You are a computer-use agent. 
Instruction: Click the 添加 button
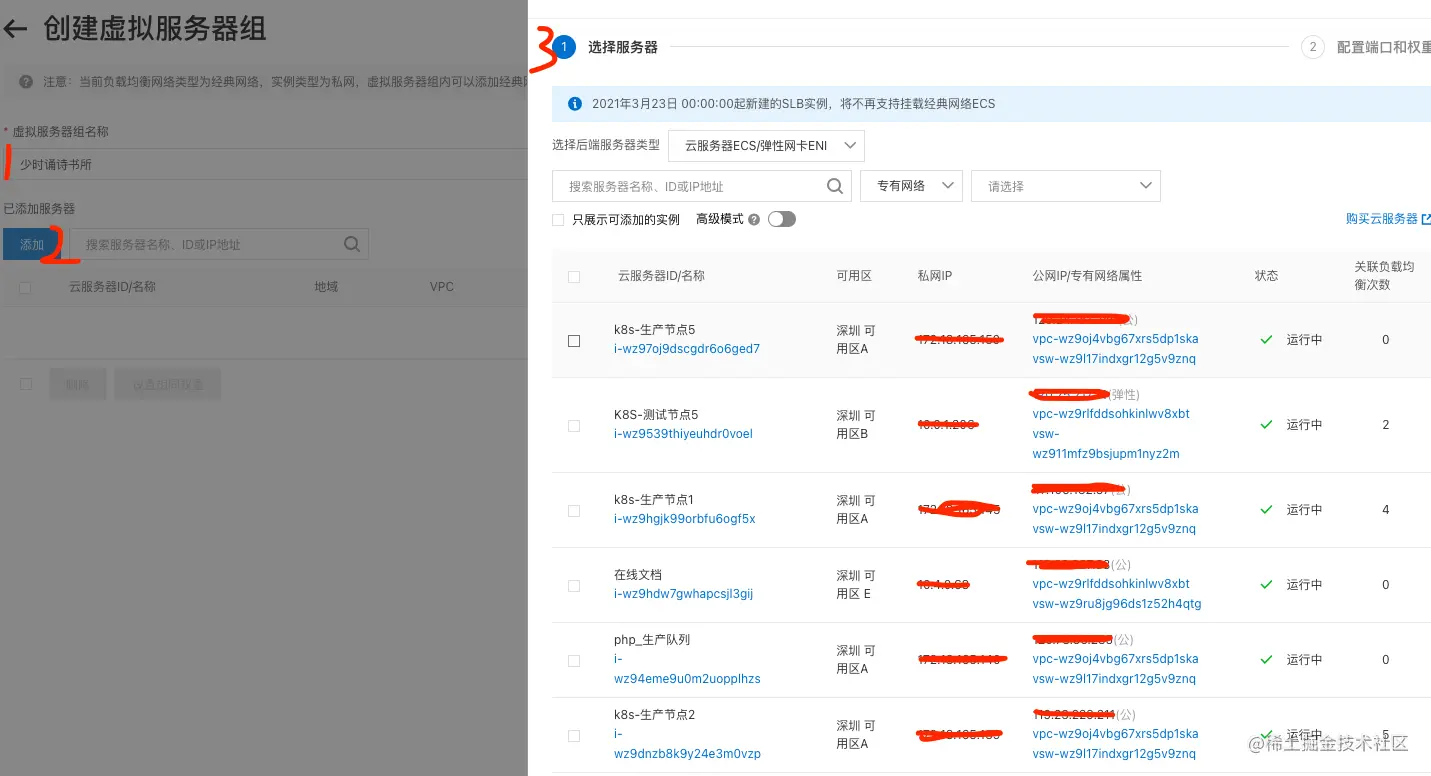(x=32, y=244)
